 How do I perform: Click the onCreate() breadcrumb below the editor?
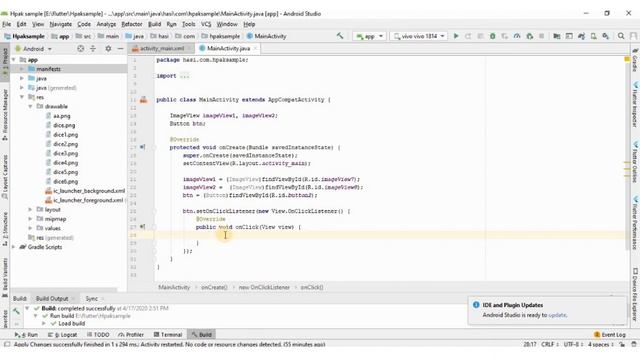(214, 287)
